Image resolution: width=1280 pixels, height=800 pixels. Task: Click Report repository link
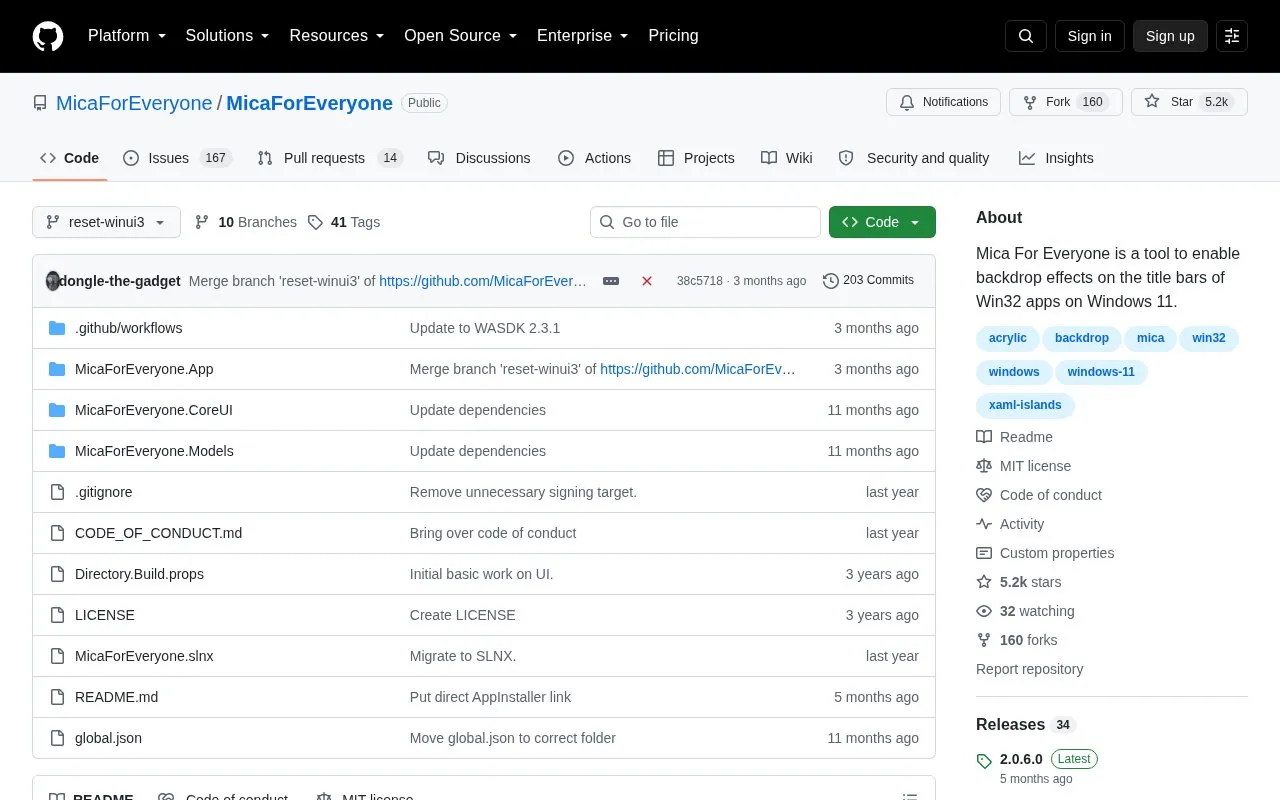pos(1029,669)
